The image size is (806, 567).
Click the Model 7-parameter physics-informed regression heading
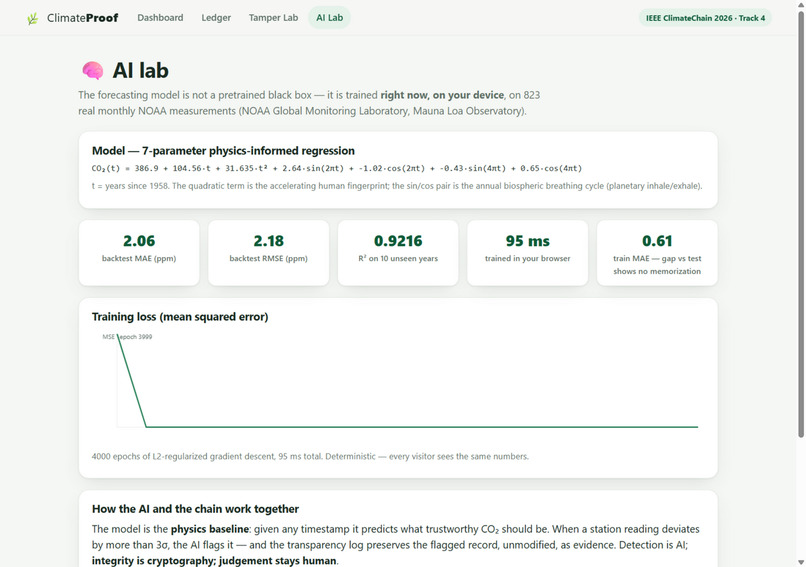coord(223,151)
